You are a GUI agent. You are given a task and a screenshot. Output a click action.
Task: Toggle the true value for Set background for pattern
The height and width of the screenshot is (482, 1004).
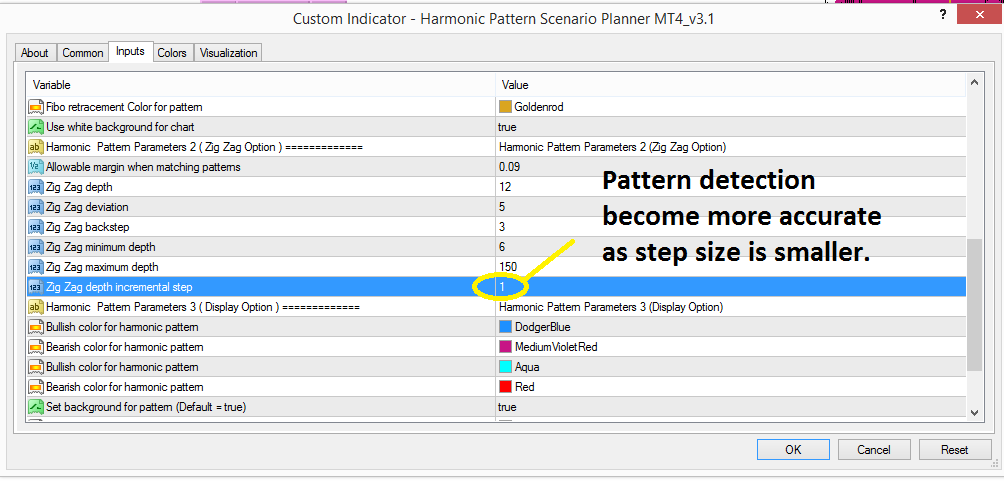[507, 407]
